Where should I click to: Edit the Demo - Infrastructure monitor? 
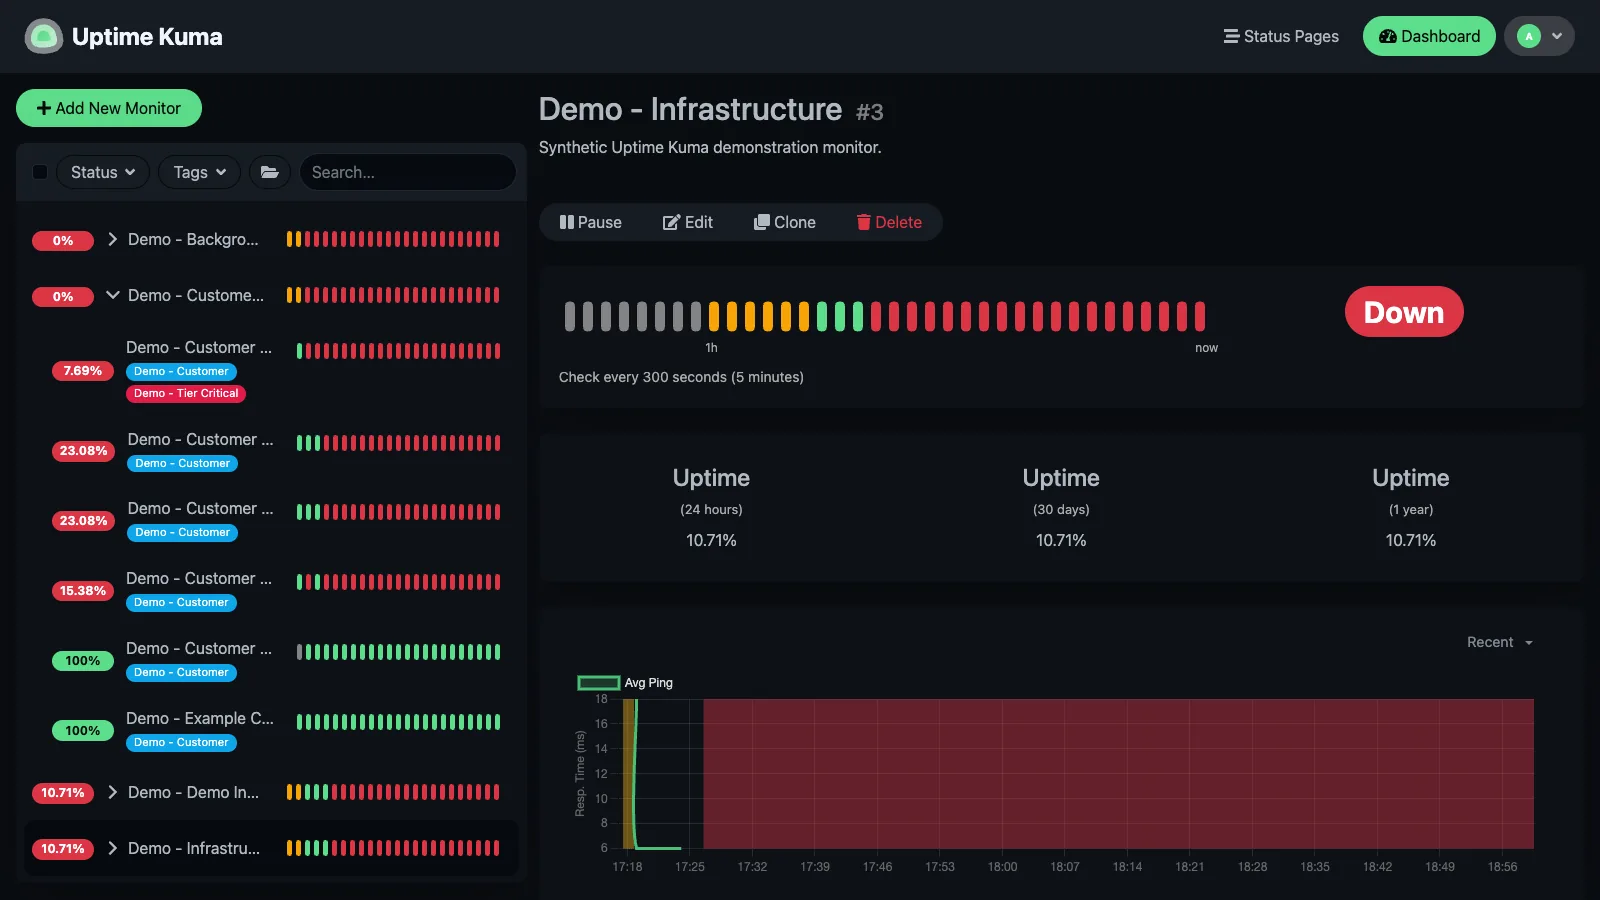688,222
